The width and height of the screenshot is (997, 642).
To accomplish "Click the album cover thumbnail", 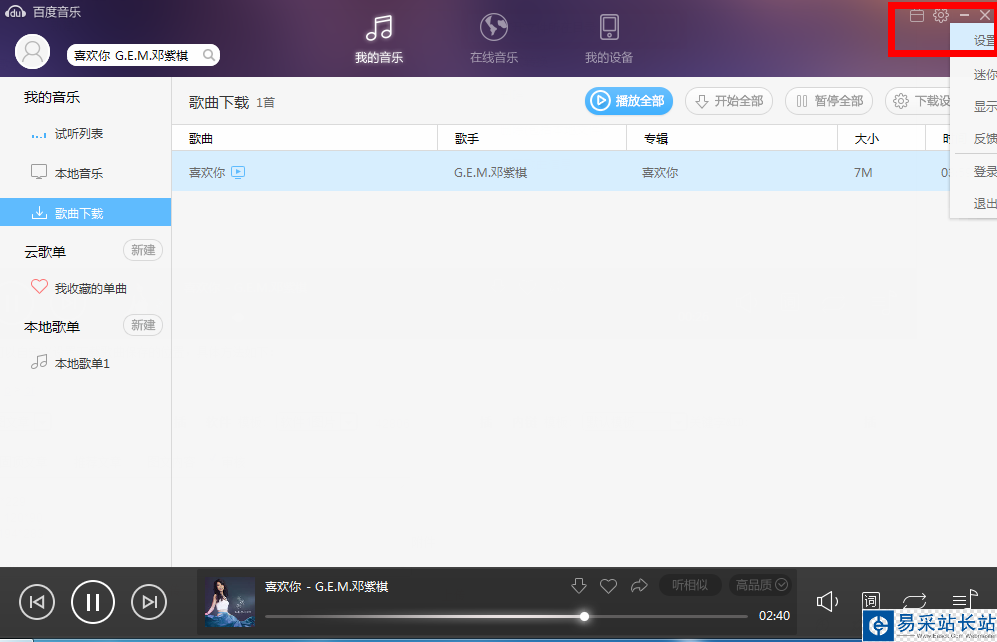I will pyautogui.click(x=230, y=602).
